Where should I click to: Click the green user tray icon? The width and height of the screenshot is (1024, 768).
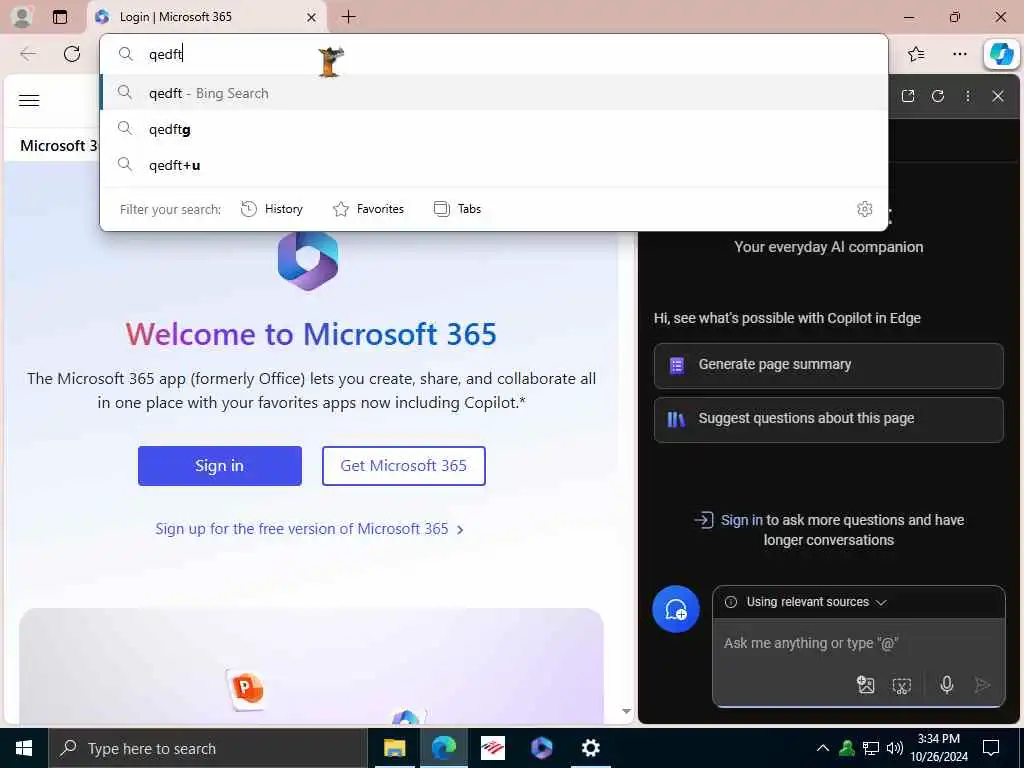(x=846, y=748)
